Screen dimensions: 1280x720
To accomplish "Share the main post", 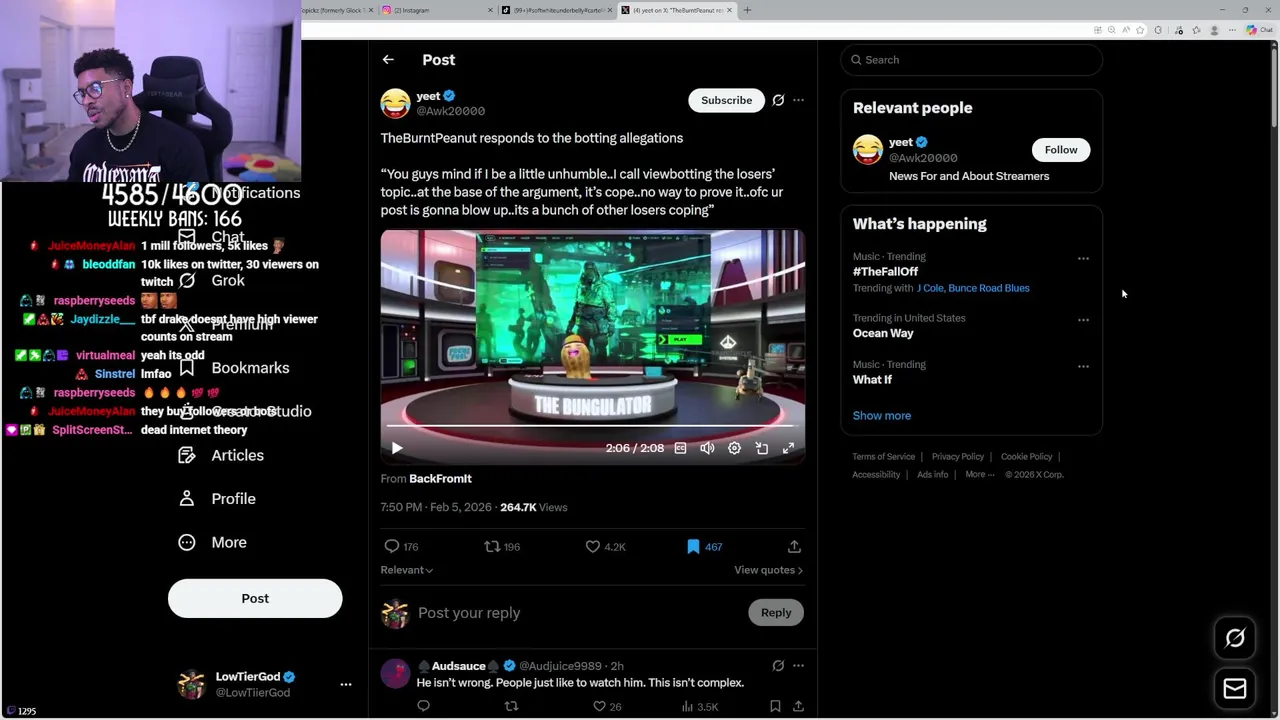I will (x=794, y=547).
